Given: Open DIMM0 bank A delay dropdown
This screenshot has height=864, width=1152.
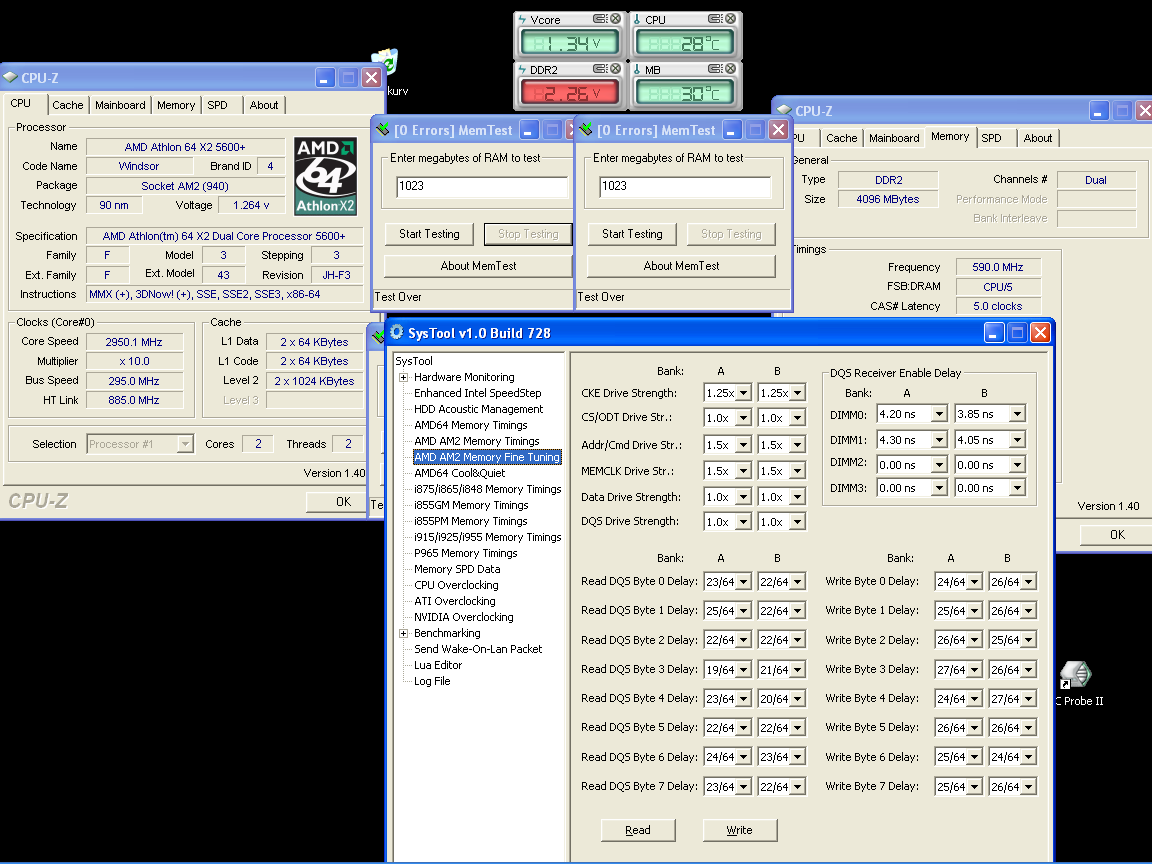Looking at the screenshot, I should (940, 414).
